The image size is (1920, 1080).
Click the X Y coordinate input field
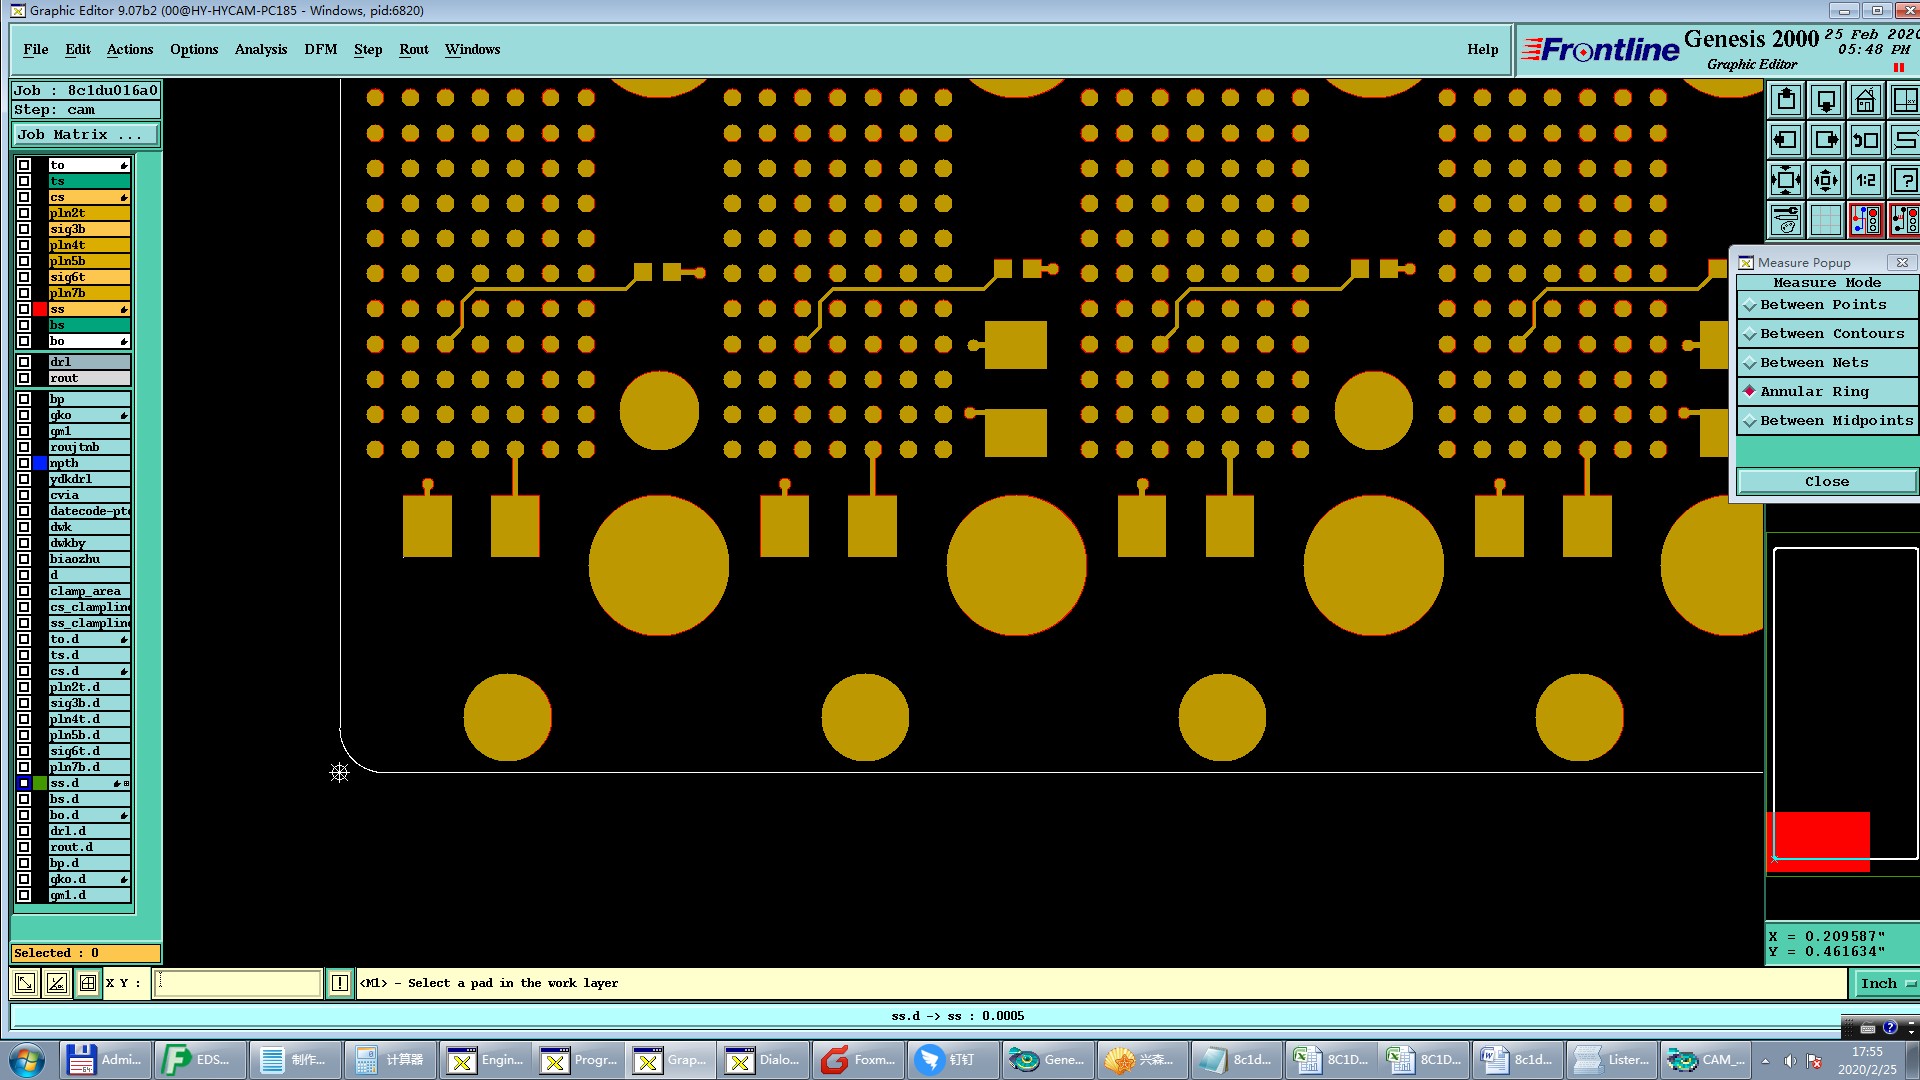click(x=238, y=983)
